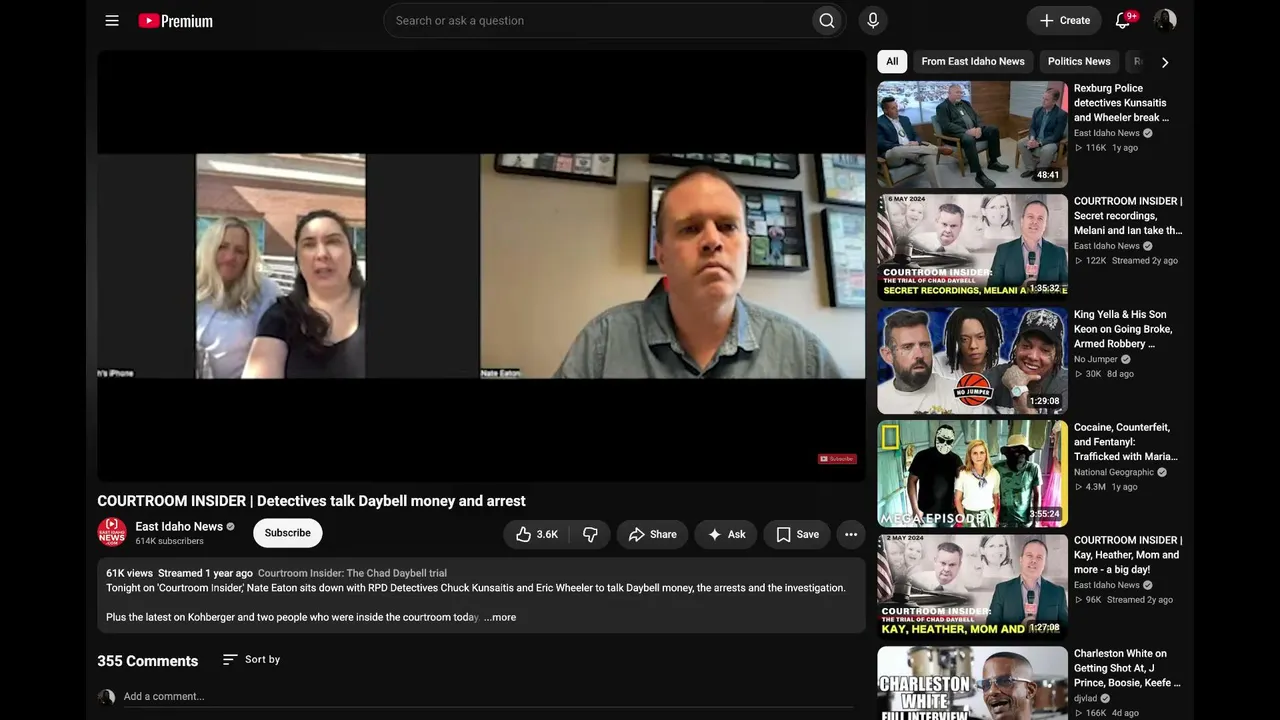This screenshot has height=720, width=1280.
Task: Open 'Secret recordings, Melani and Ian' title
Action: 1128,216
